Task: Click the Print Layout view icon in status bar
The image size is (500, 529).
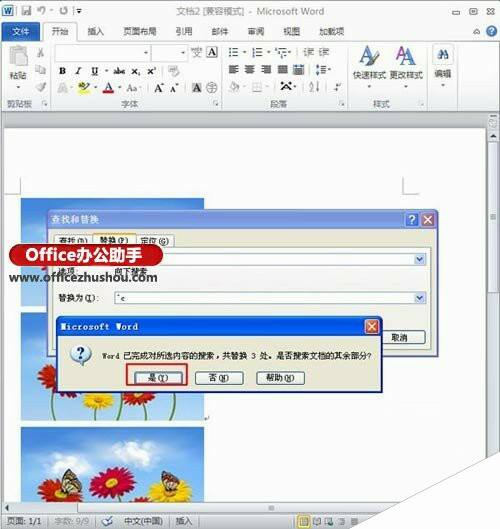Action: tap(304, 521)
